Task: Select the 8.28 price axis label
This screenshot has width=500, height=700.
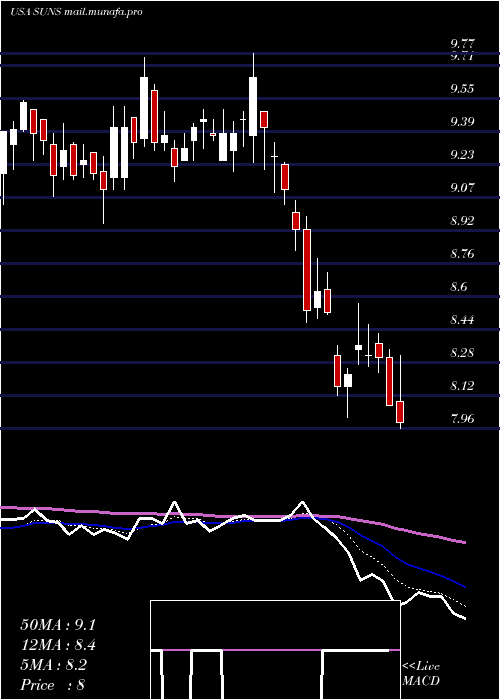Action: coord(462,353)
